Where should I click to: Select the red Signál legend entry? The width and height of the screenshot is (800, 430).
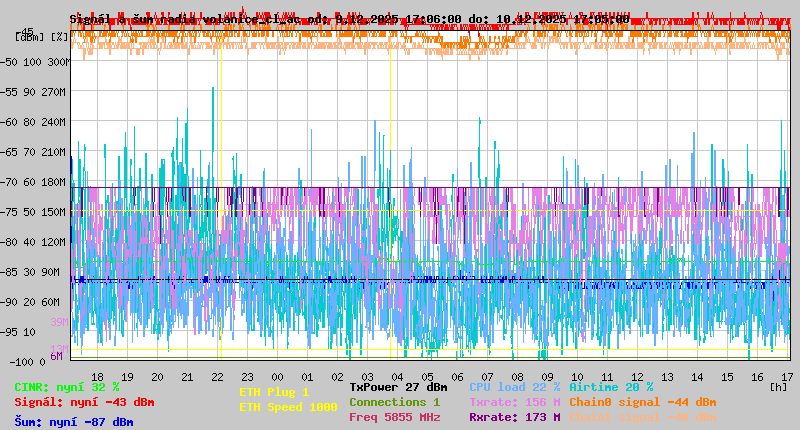click(84, 402)
